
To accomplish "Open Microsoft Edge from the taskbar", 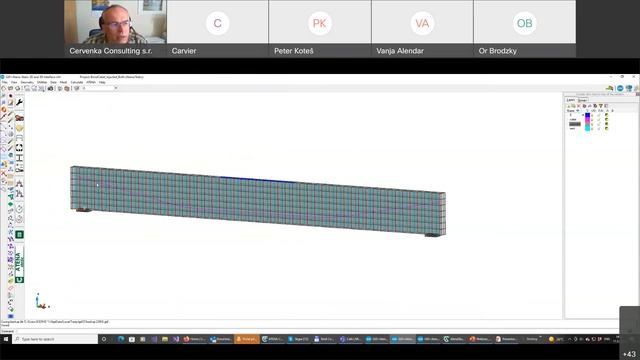I will 121,339.
